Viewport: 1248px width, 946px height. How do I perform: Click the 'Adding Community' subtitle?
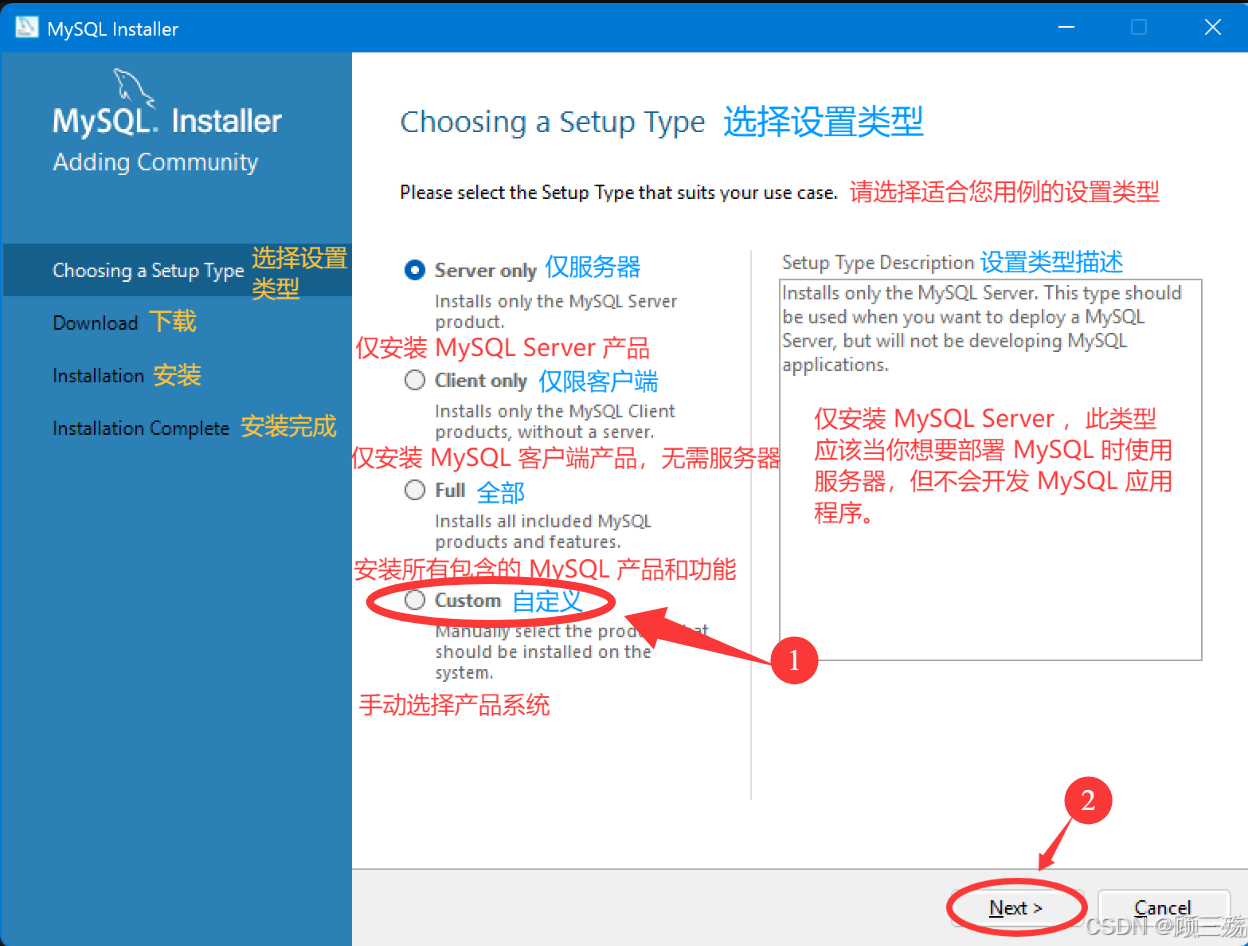pos(155,162)
